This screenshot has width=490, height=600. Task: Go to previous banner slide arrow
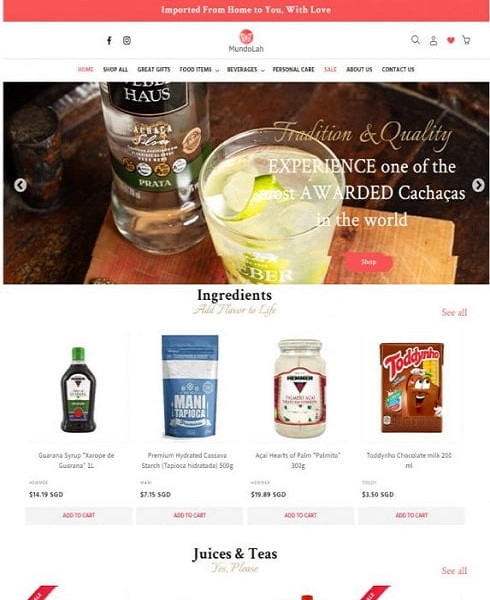point(20,185)
